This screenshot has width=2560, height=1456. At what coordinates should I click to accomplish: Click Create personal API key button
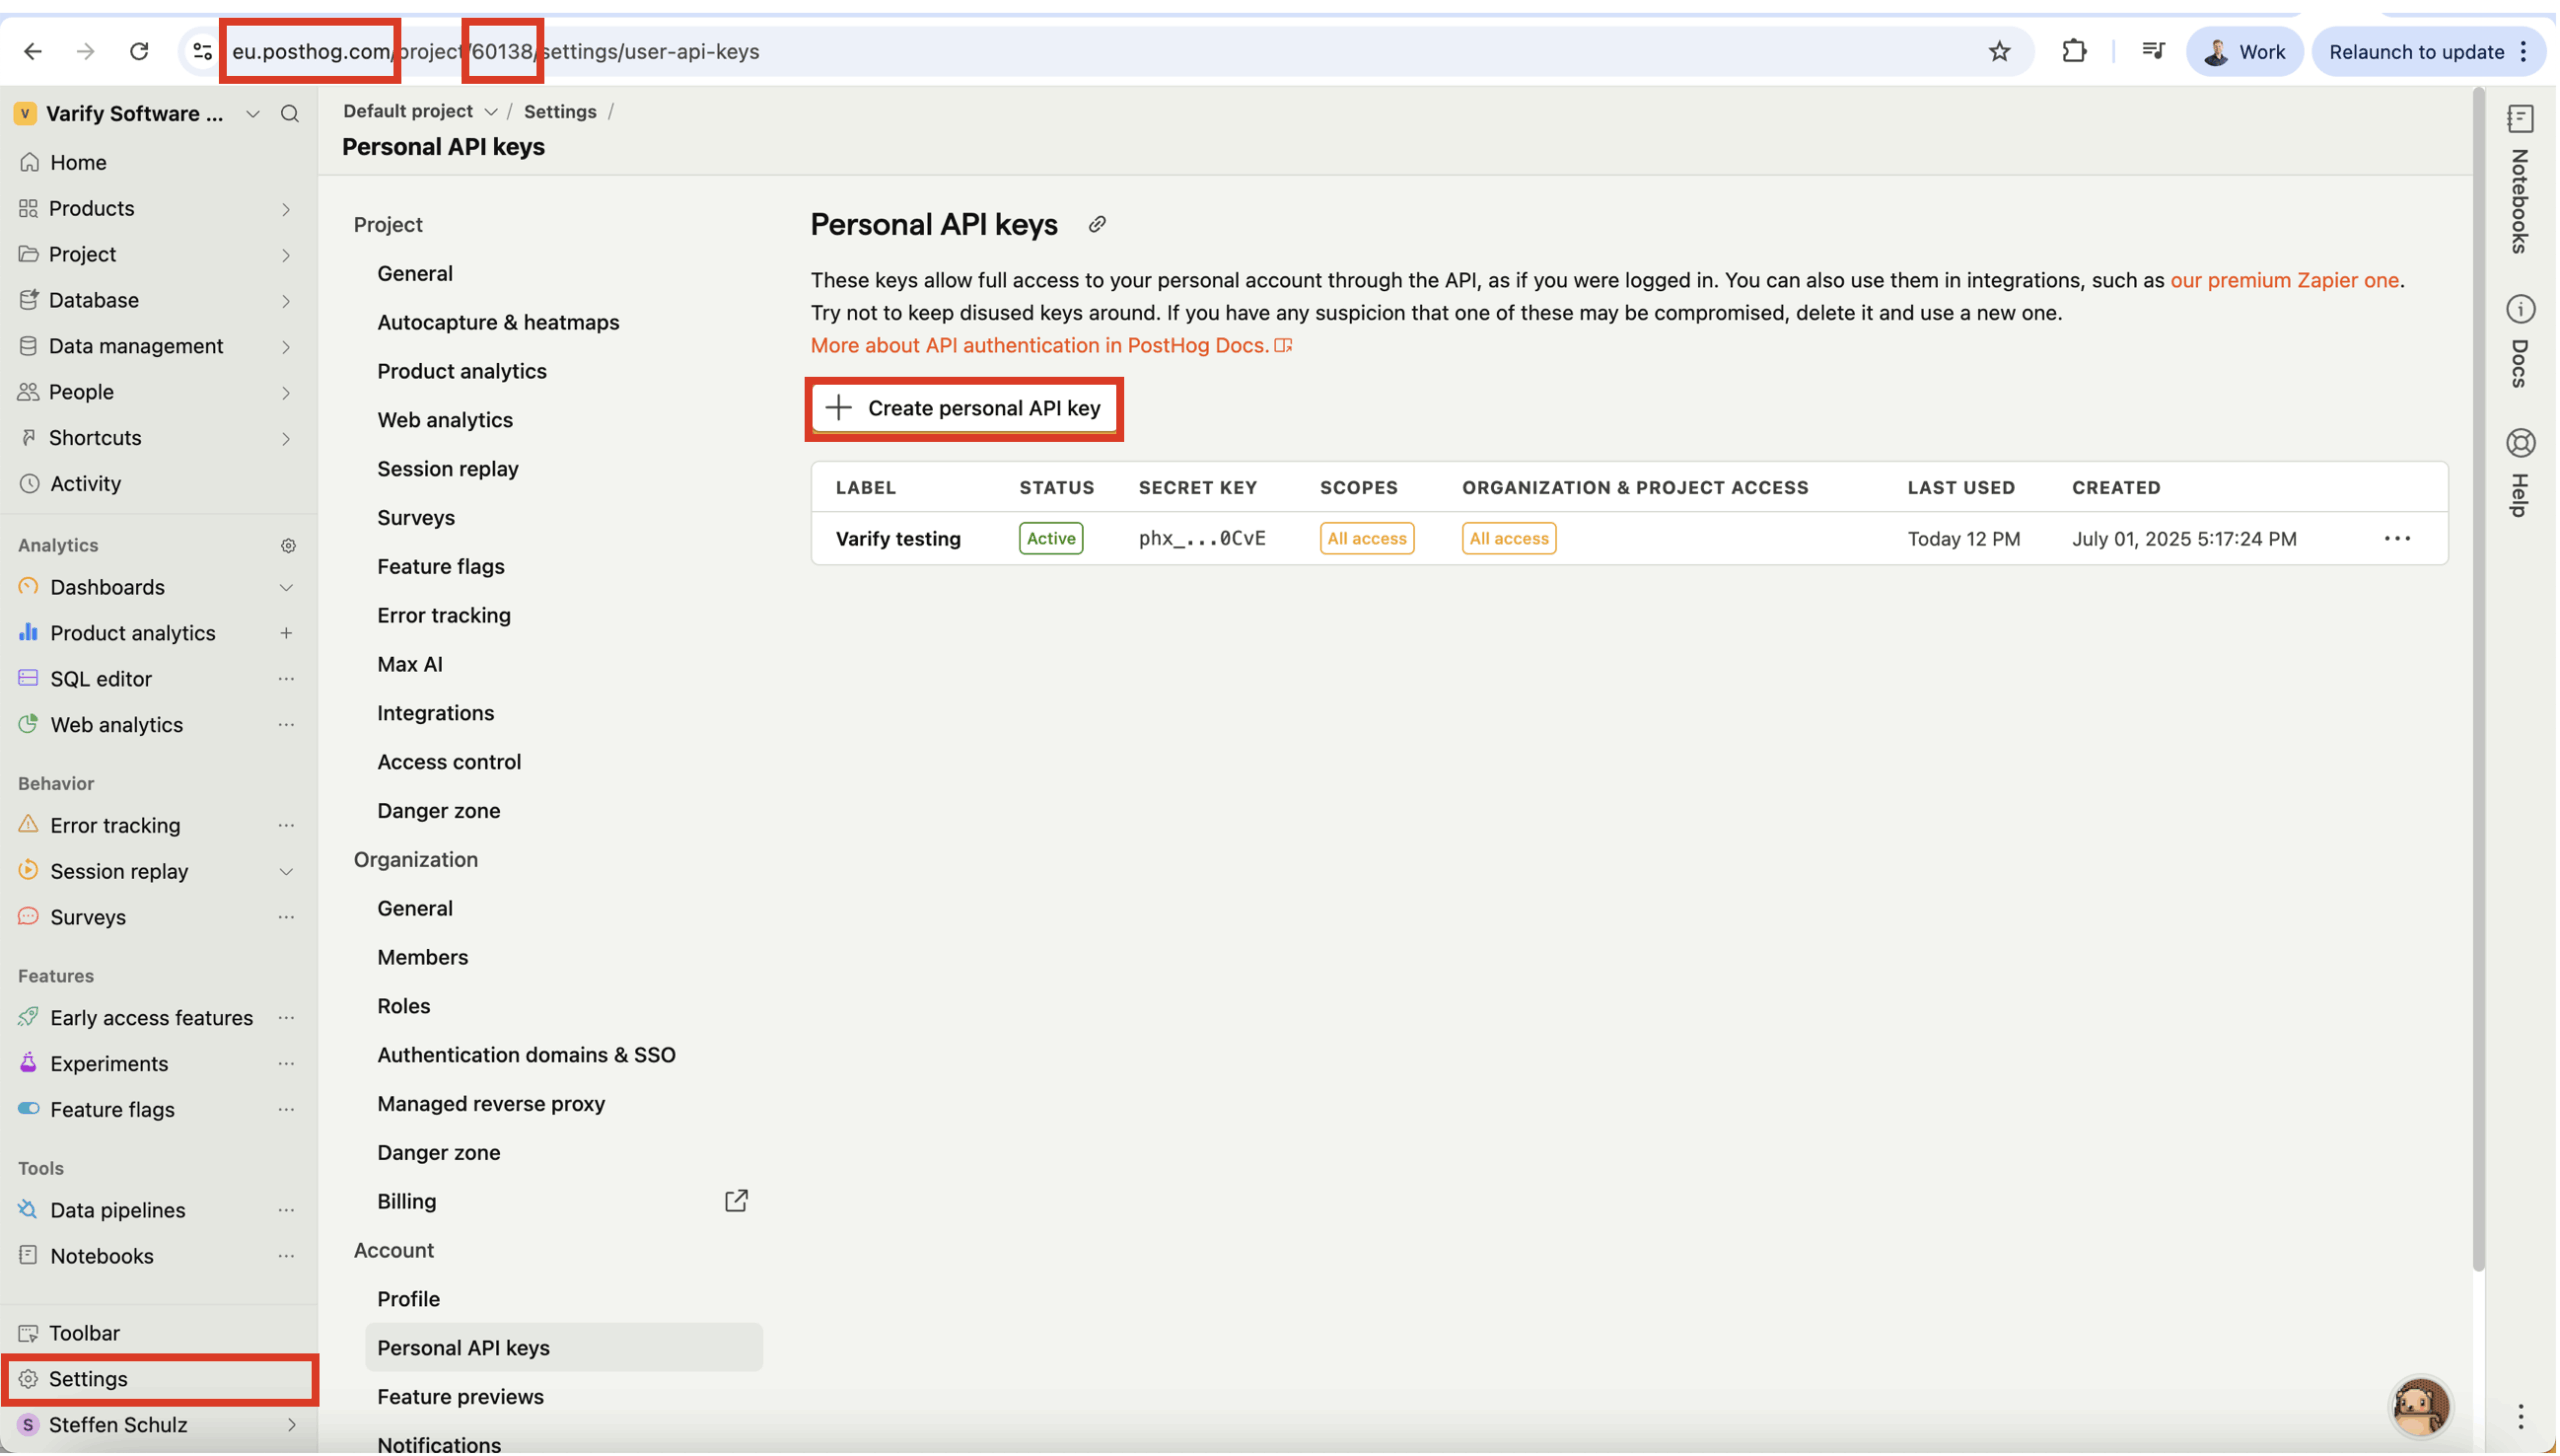[965, 408]
